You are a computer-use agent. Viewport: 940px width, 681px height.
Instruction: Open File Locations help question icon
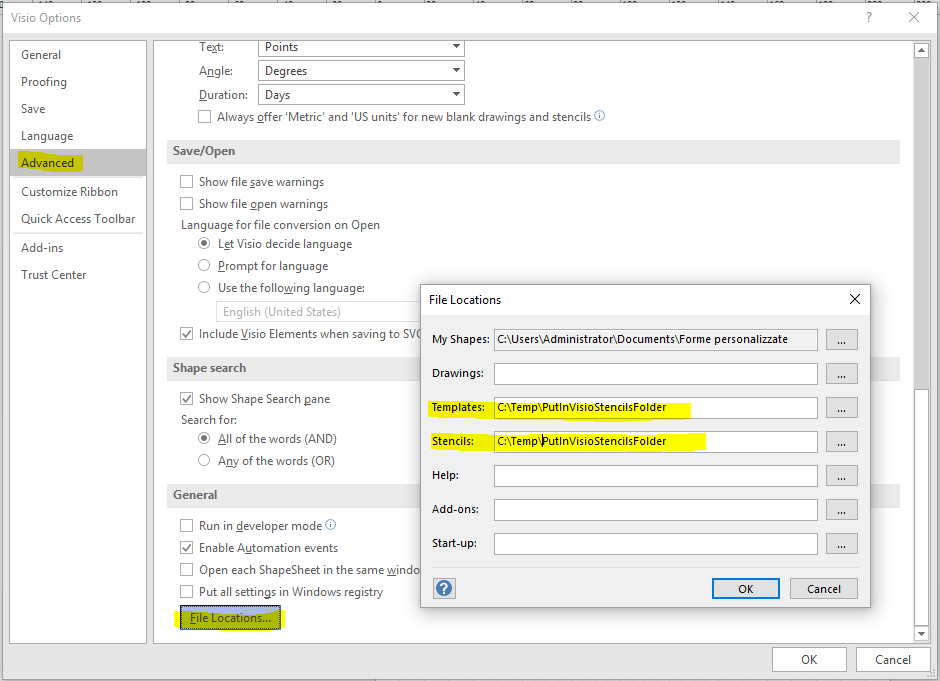click(444, 589)
